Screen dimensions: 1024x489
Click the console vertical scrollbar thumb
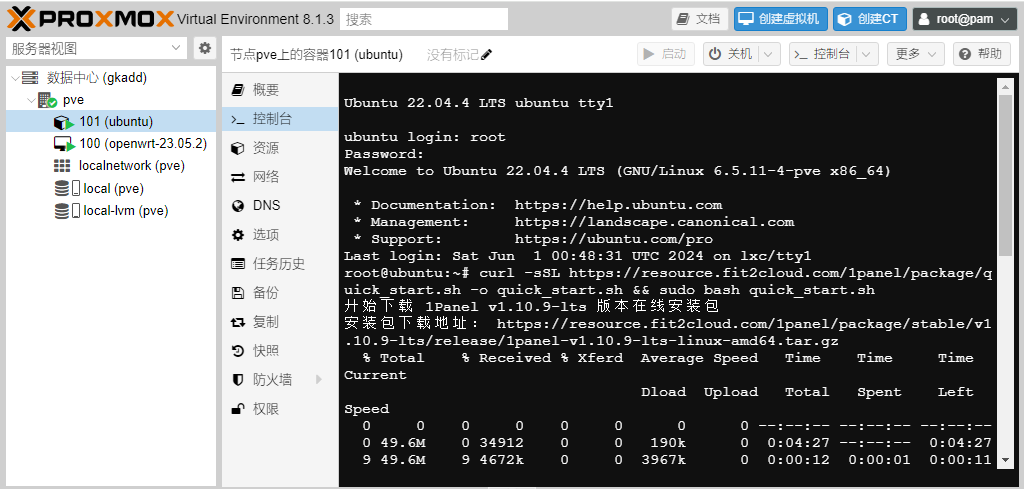click(1004, 175)
